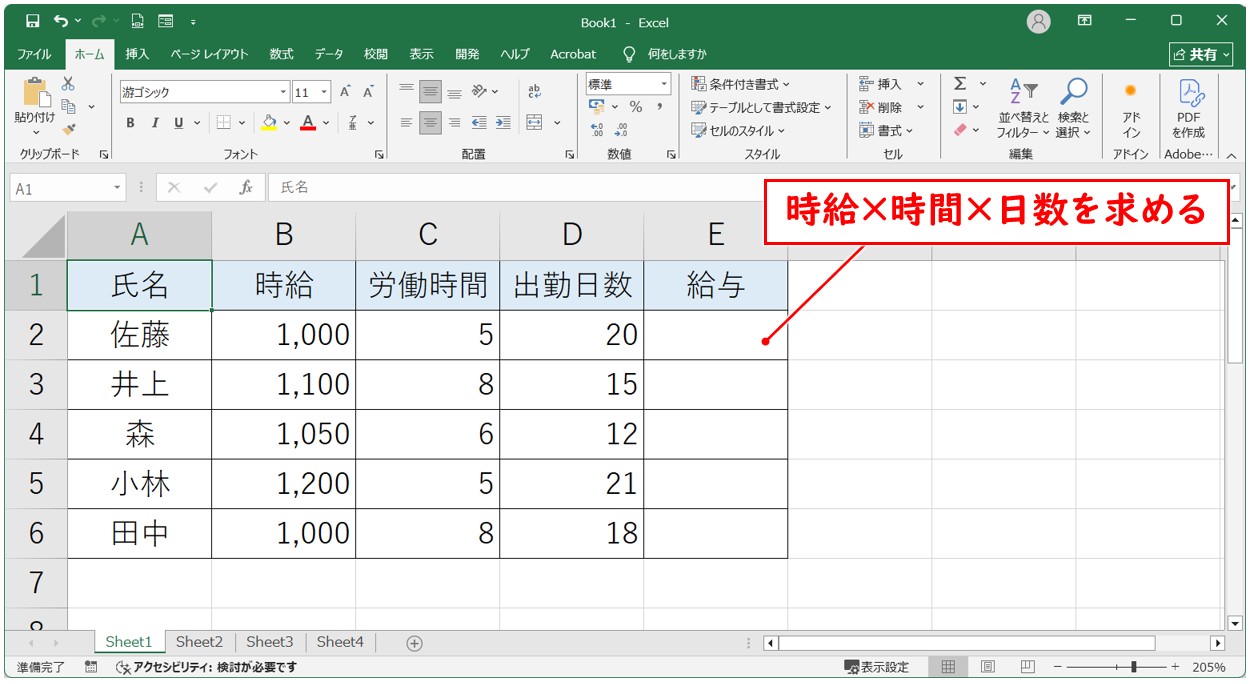Image resolution: width=1250 pixels, height=684 pixels.
Task: Open テーブルとして書式設定 dropdown
Action: [761, 107]
